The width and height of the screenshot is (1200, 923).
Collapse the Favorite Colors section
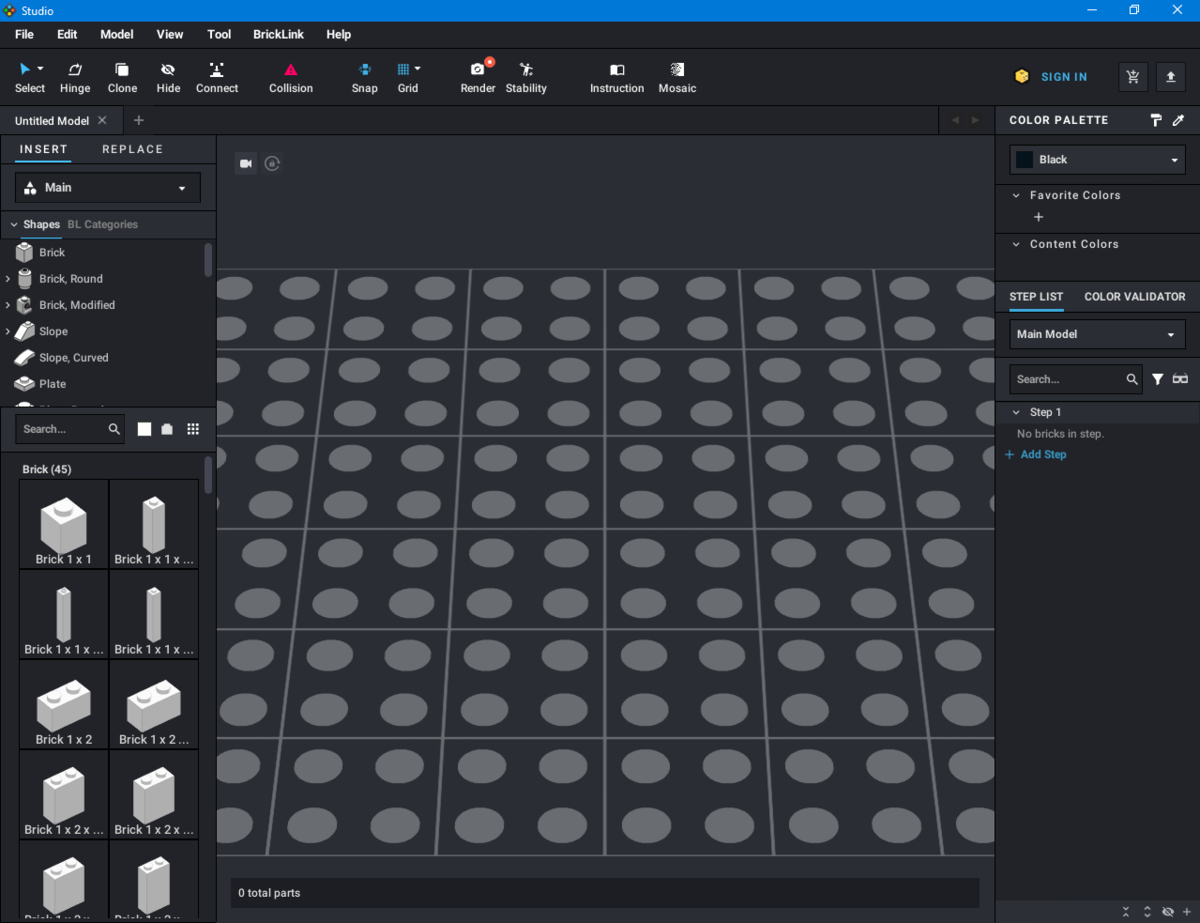(1016, 195)
